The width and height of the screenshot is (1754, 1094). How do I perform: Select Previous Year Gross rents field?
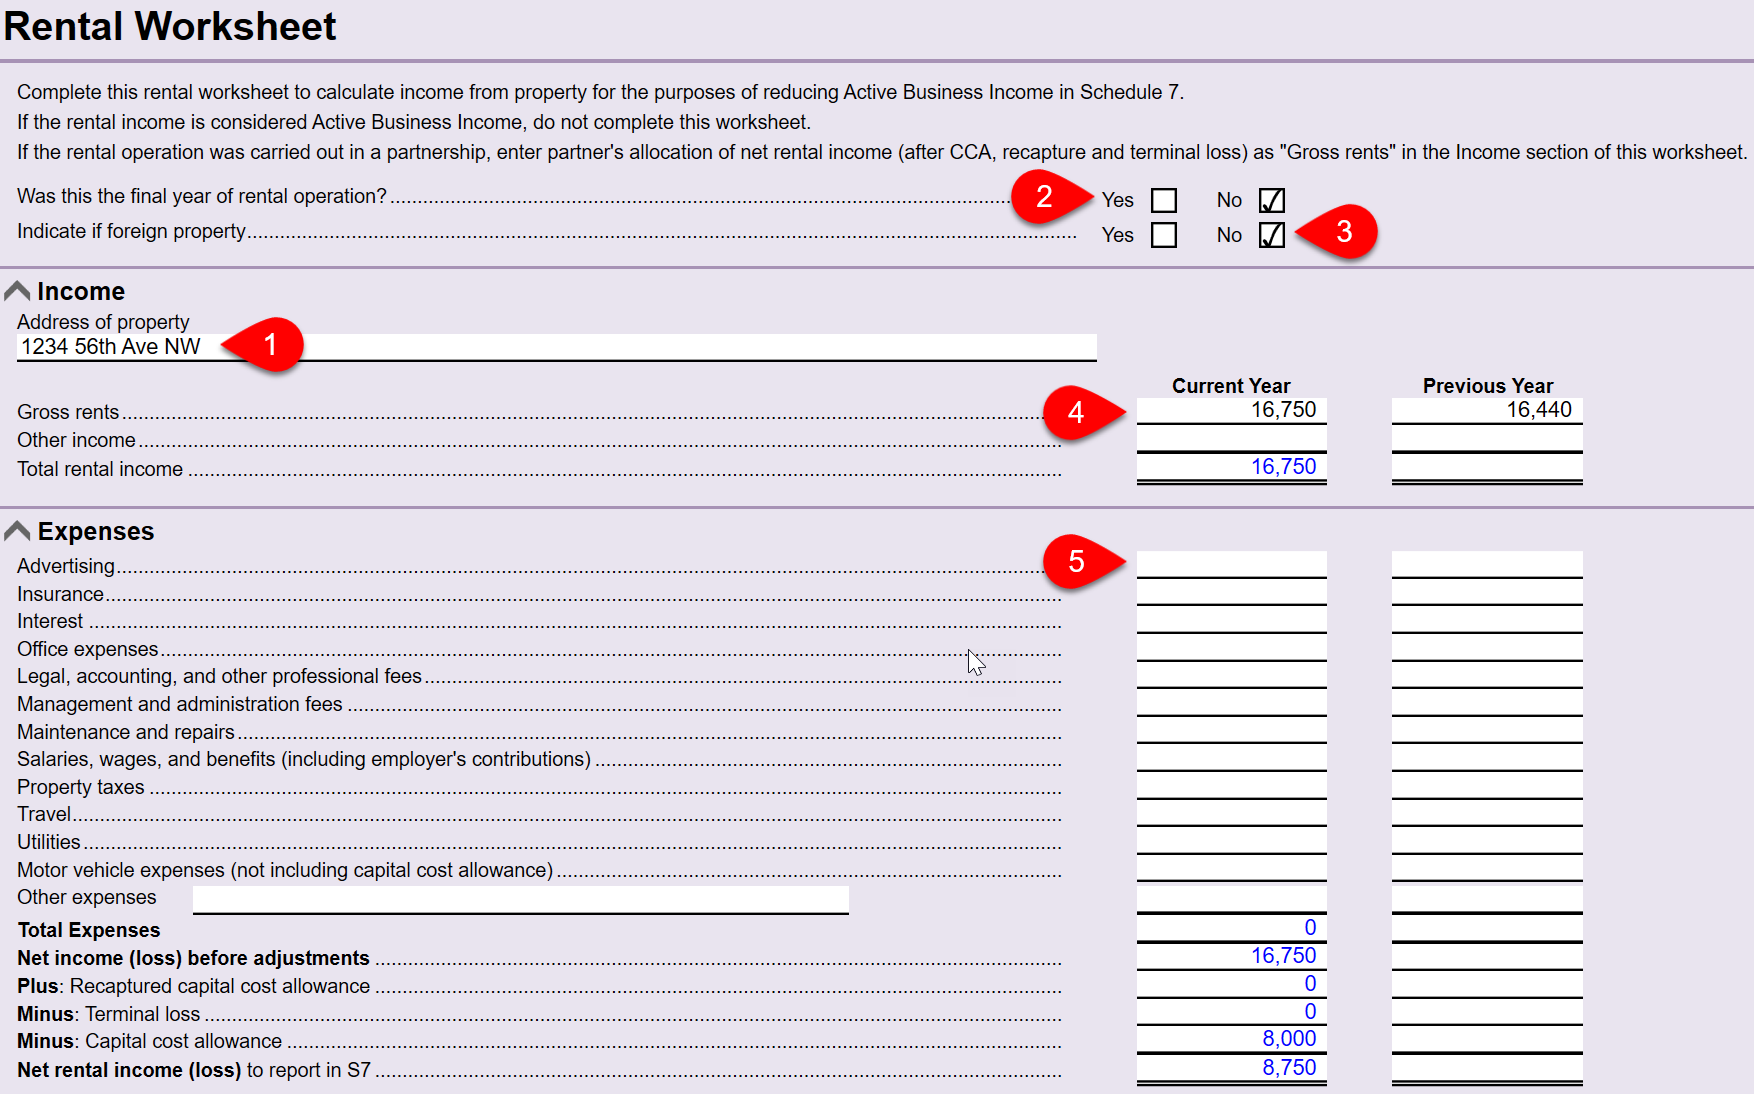pyautogui.click(x=1486, y=410)
